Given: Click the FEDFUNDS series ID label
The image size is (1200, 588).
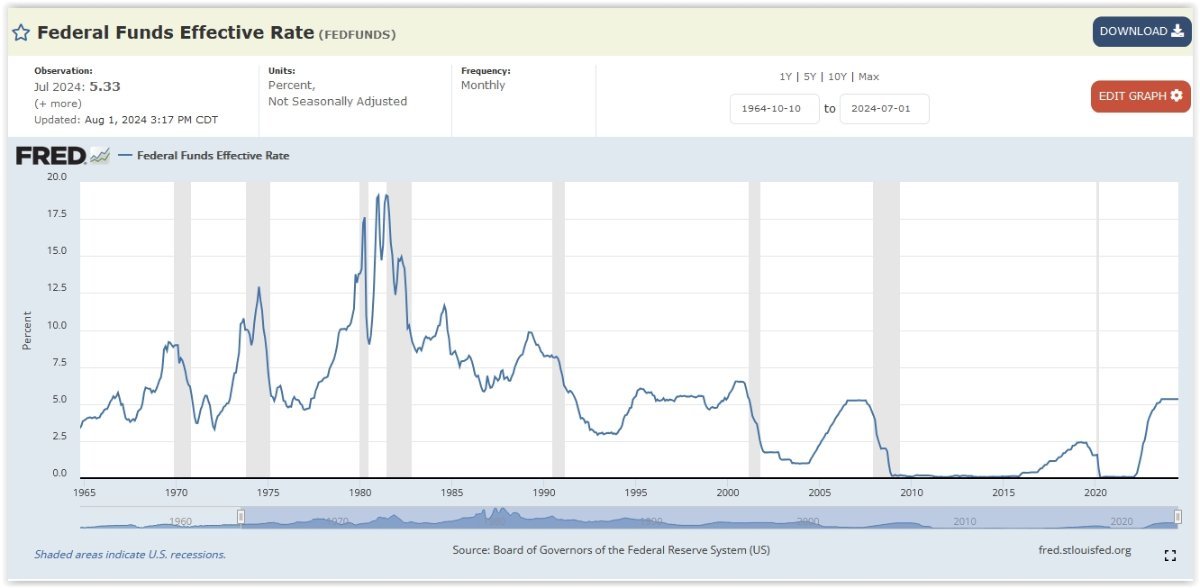Looking at the screenshot, I should 357,34.
